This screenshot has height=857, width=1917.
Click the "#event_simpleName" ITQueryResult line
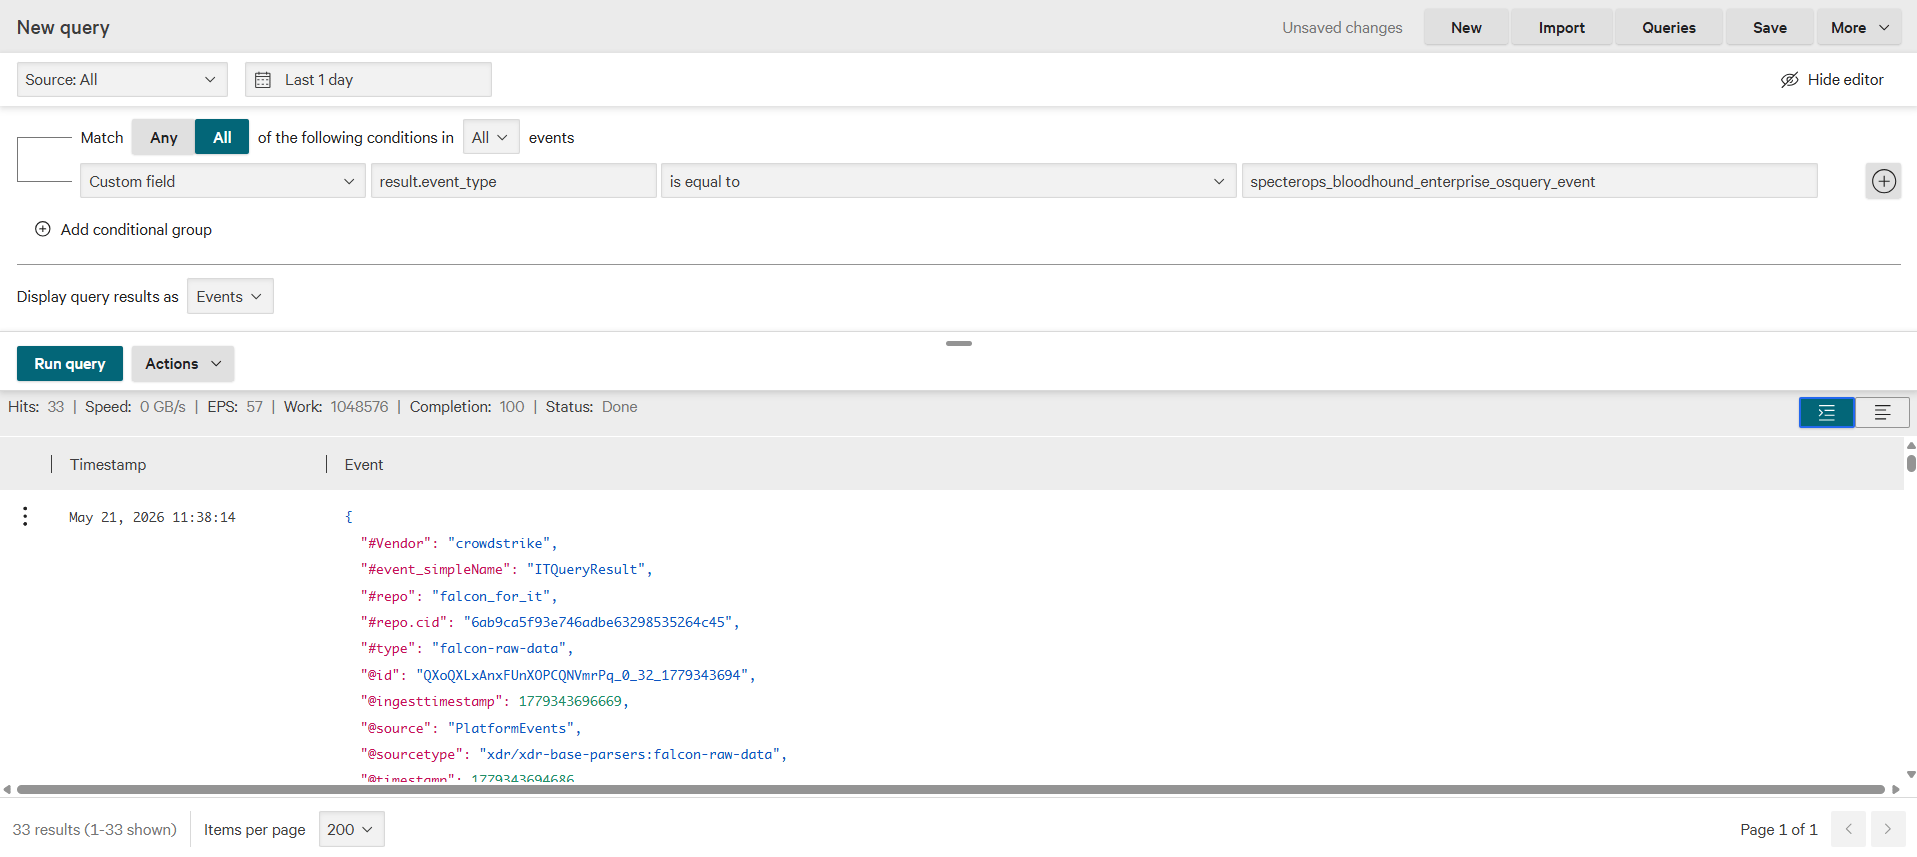[506, 569]
